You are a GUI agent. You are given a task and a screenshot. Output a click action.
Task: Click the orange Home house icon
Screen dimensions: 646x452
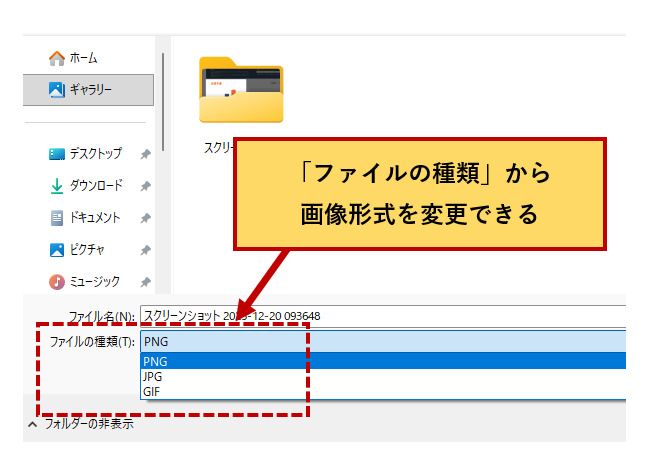[57, 58]
